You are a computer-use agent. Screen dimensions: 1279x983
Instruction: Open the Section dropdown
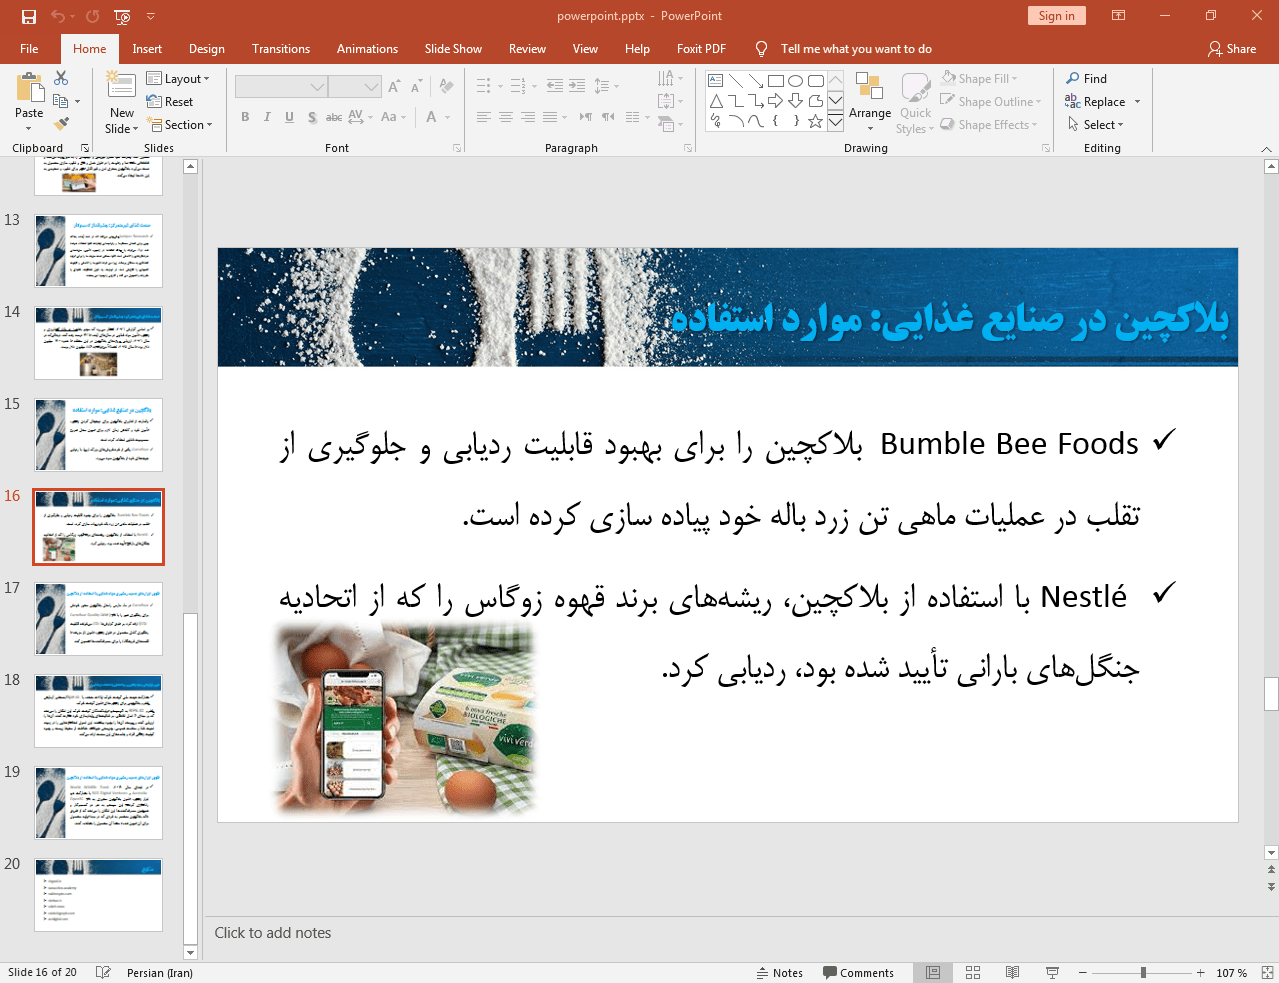coord(180,125)
